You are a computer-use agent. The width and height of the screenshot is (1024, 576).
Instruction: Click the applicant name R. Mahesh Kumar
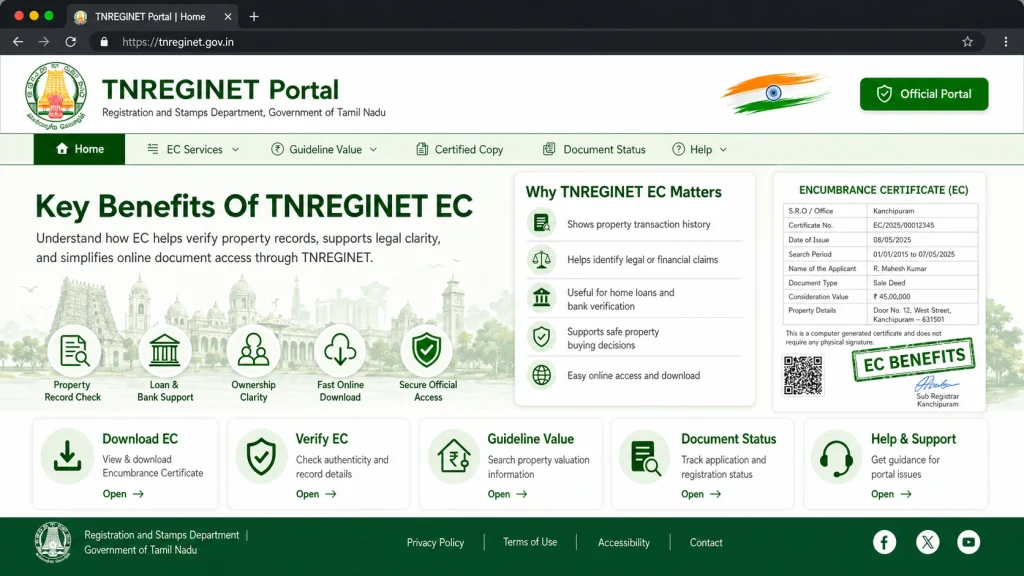[899, 268]
